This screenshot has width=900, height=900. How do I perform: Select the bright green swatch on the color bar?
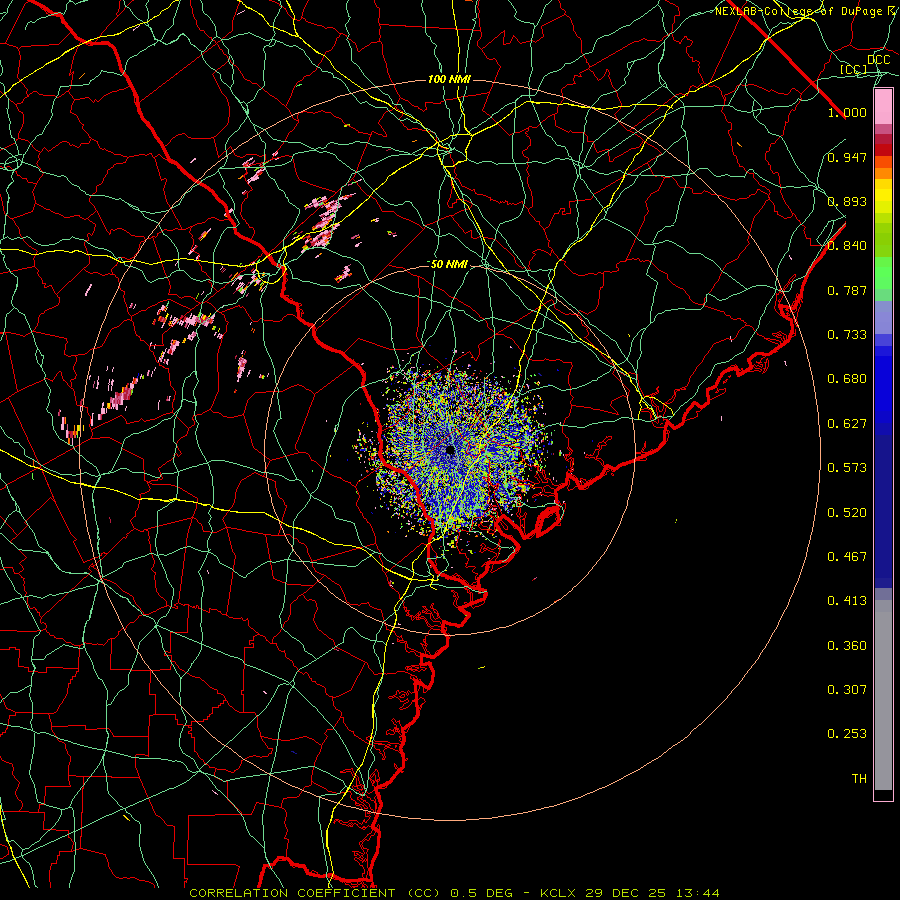pos(883,273)
